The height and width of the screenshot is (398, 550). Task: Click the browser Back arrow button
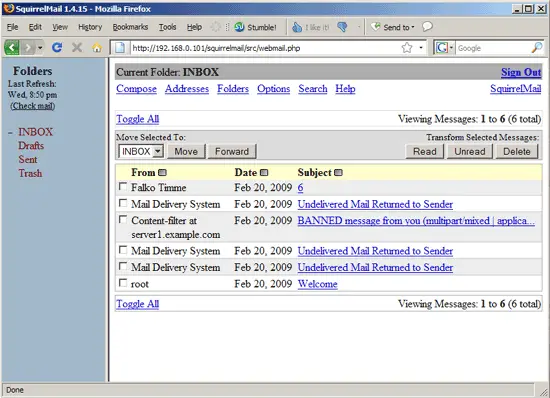12,47
